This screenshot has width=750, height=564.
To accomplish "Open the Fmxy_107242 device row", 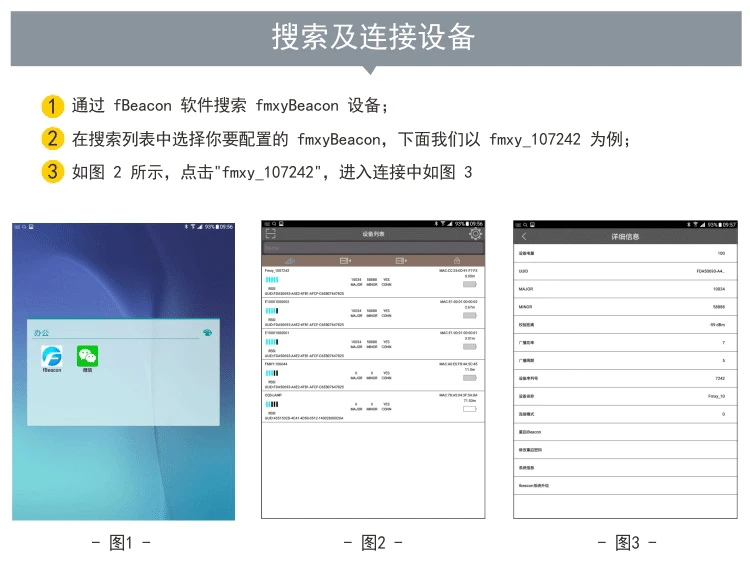I will pyautogui.click(x=373, y=282).
